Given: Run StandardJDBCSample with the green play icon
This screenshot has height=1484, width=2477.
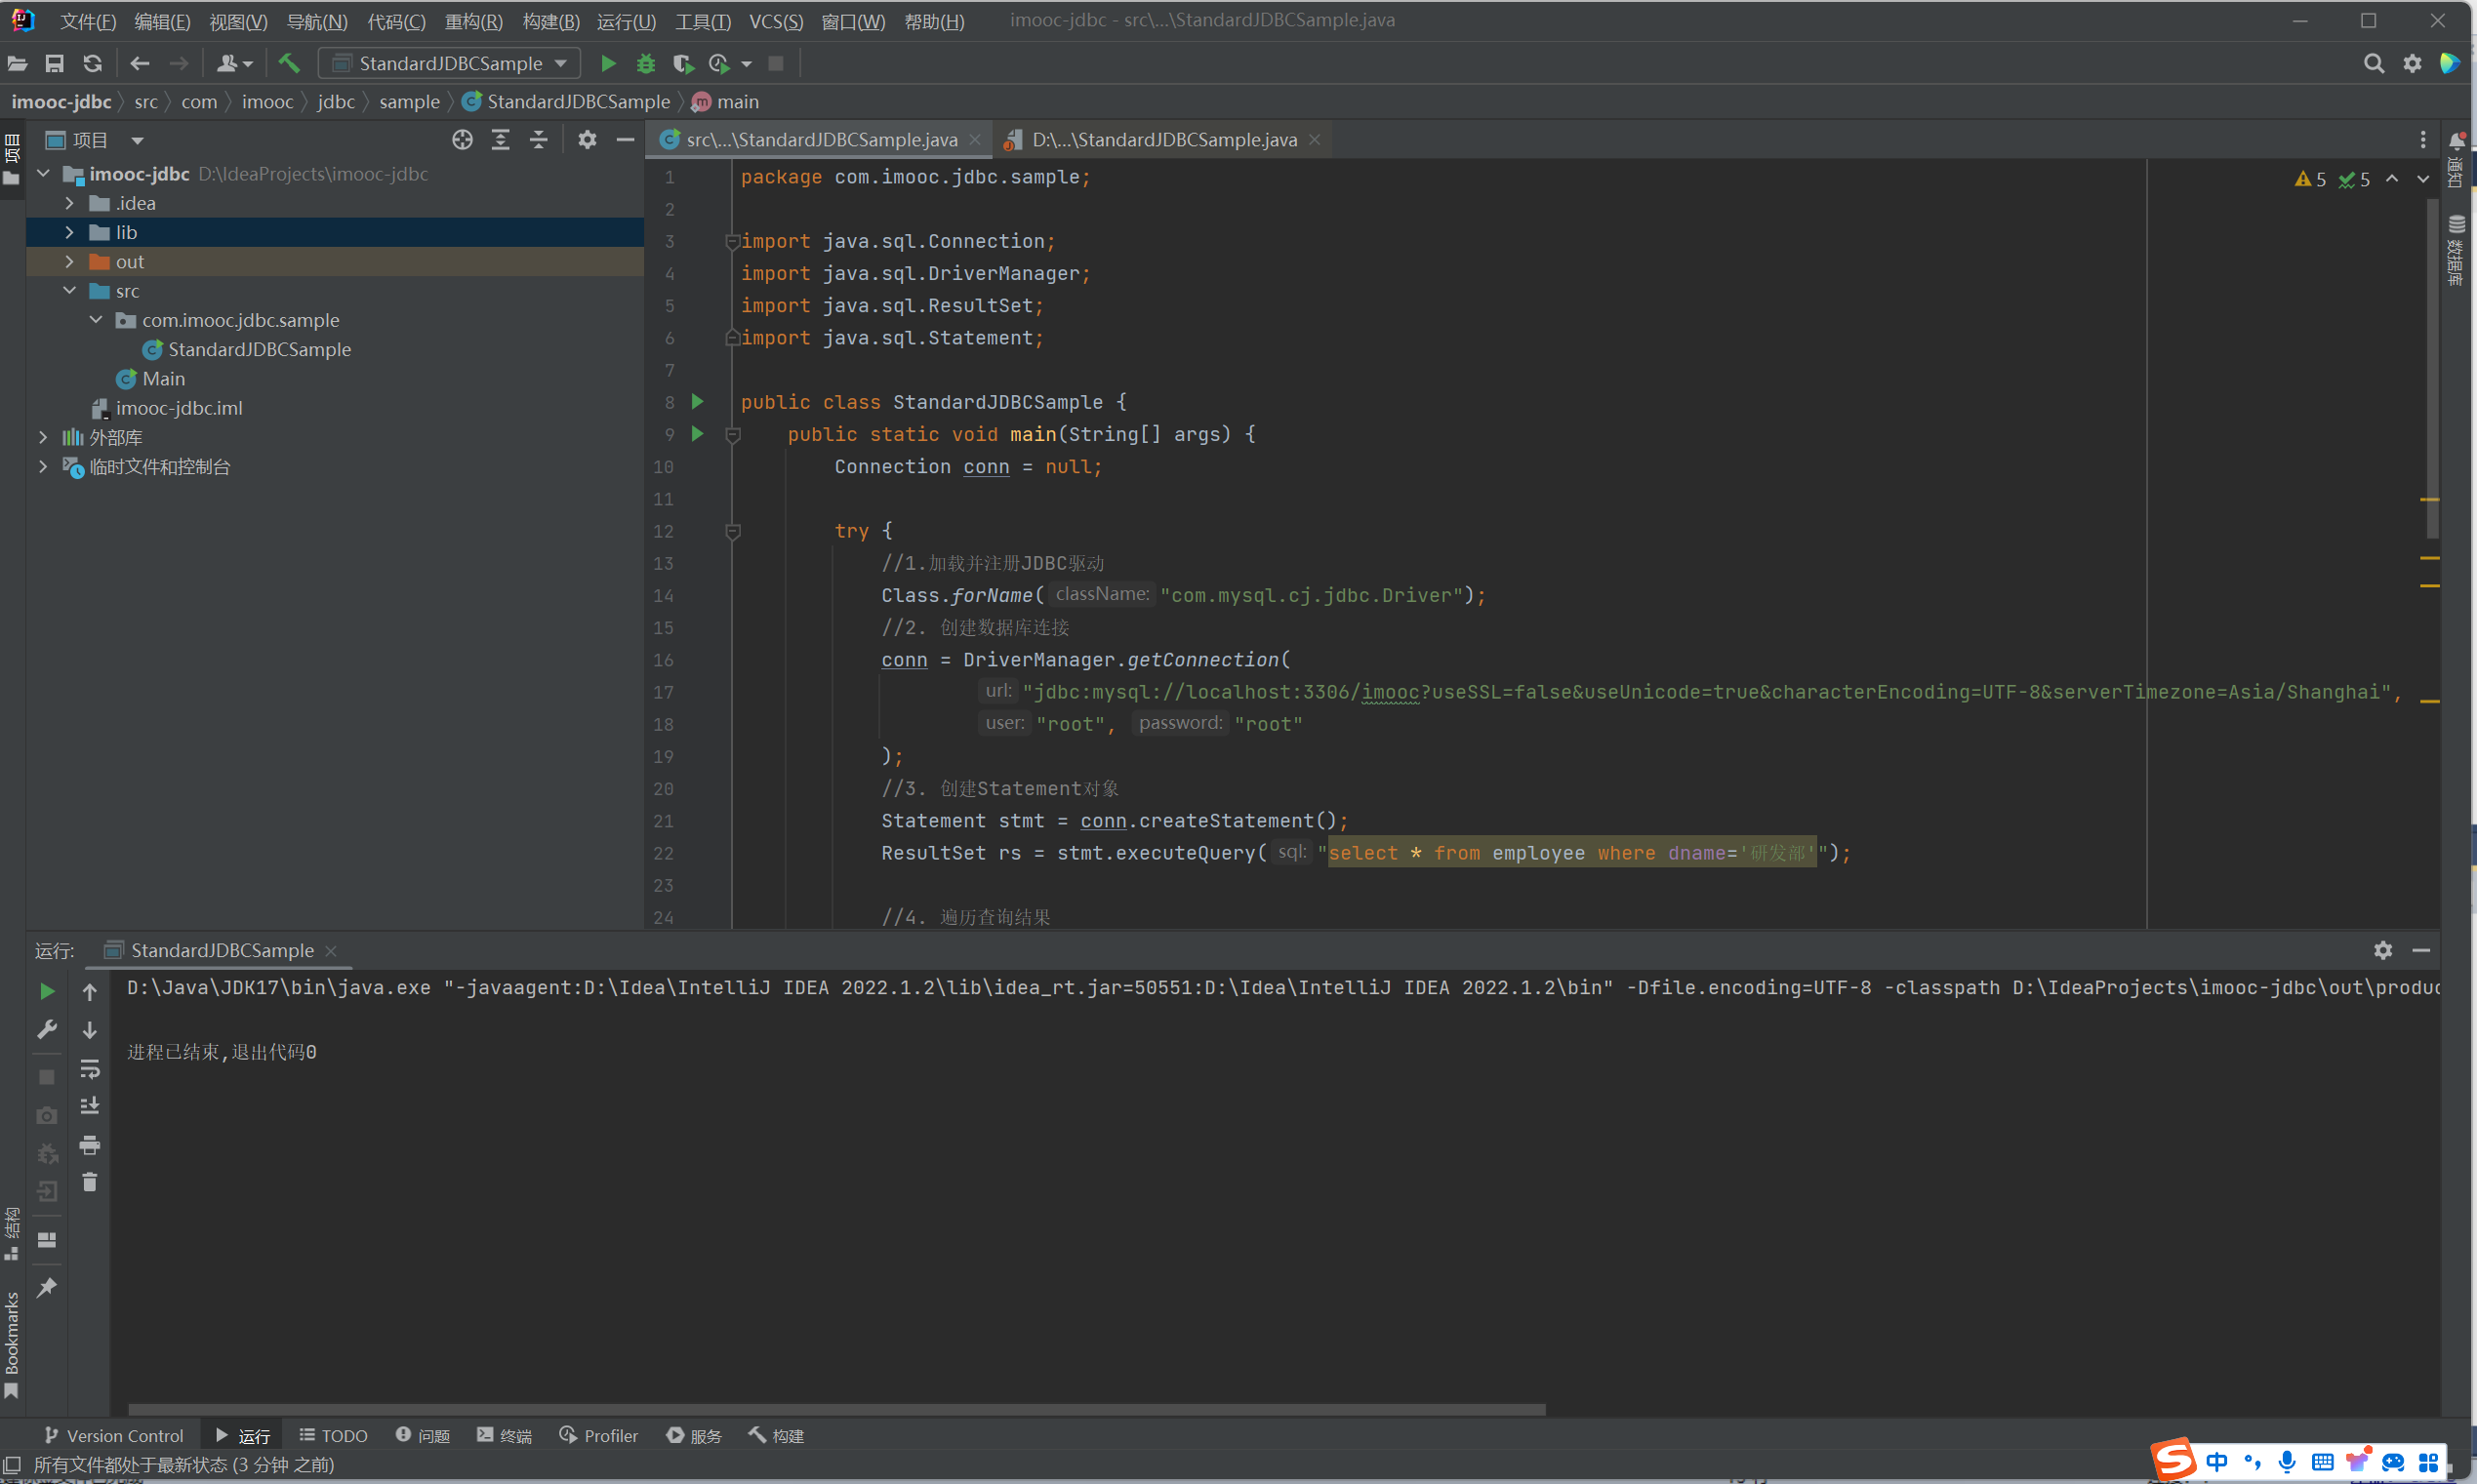Looking at the screenshot, I should (x=607, y=64).
